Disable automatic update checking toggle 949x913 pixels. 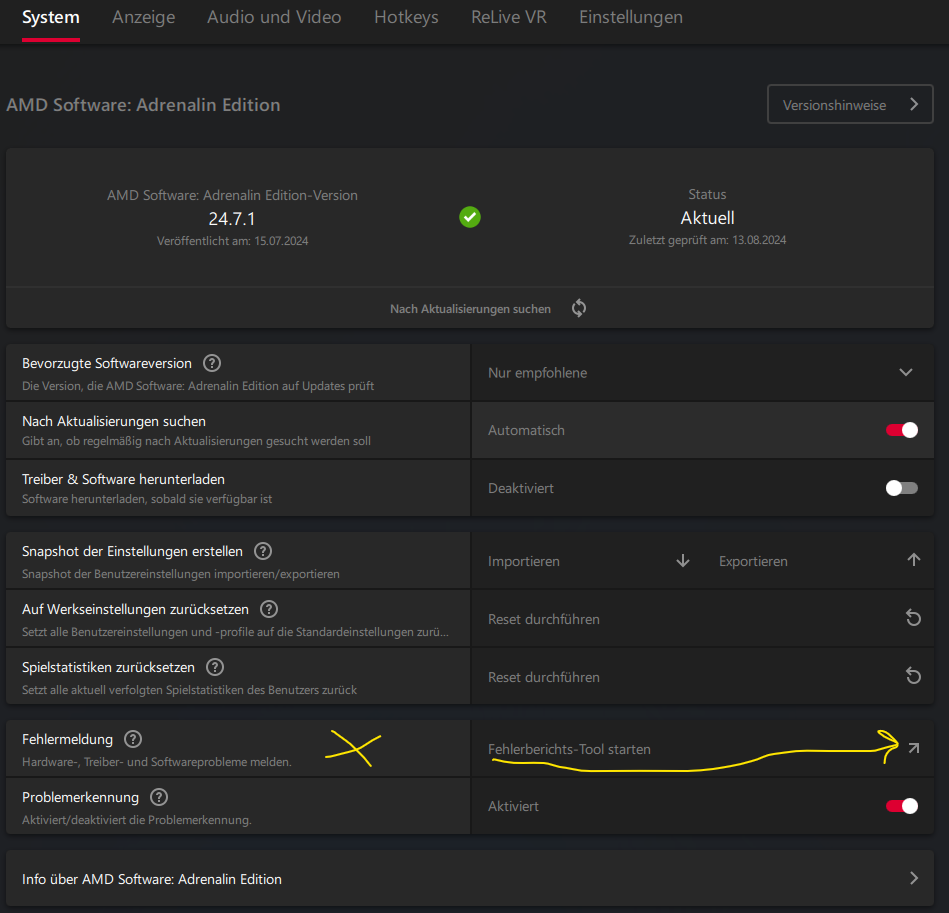902,430
